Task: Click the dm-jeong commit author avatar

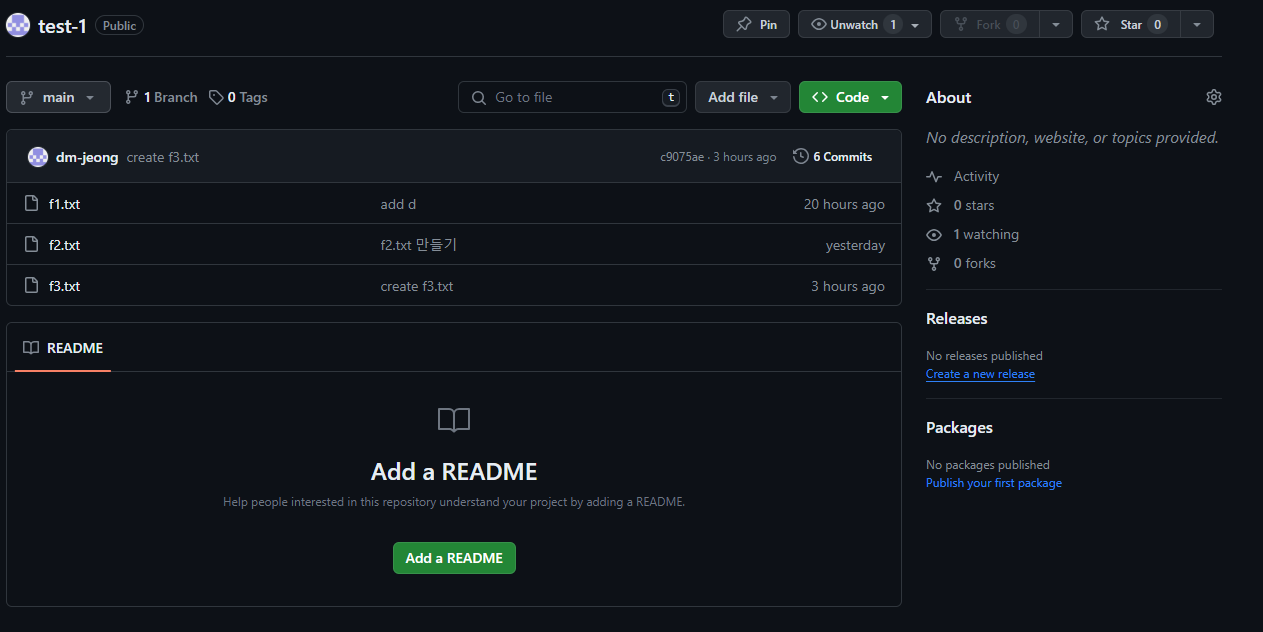Action: [x=38, y=157]
